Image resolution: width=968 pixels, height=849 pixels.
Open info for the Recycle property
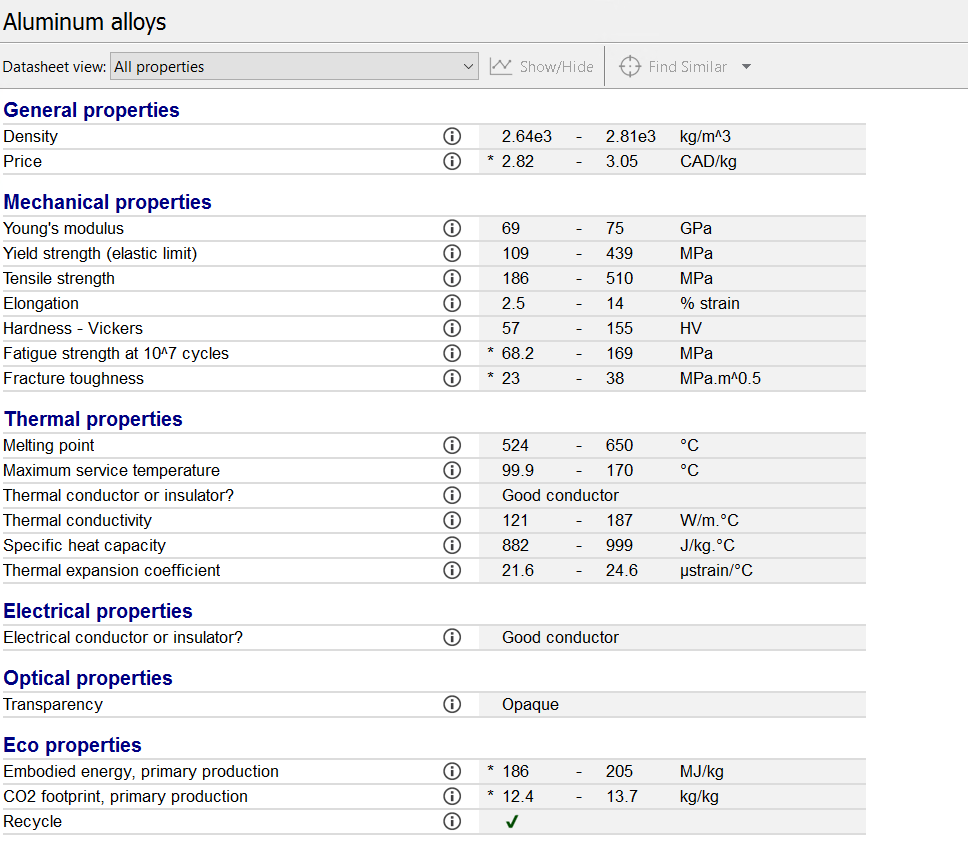pos(451,821)
